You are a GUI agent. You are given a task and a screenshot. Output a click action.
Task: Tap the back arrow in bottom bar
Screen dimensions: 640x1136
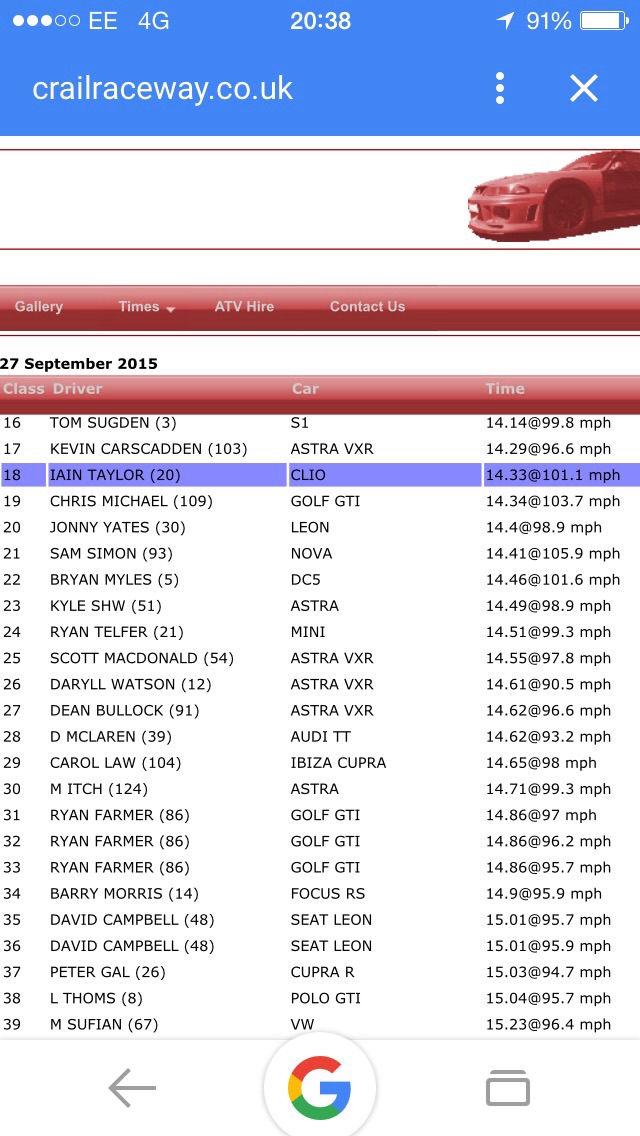pyautogui.click(x=132, y=1088)
